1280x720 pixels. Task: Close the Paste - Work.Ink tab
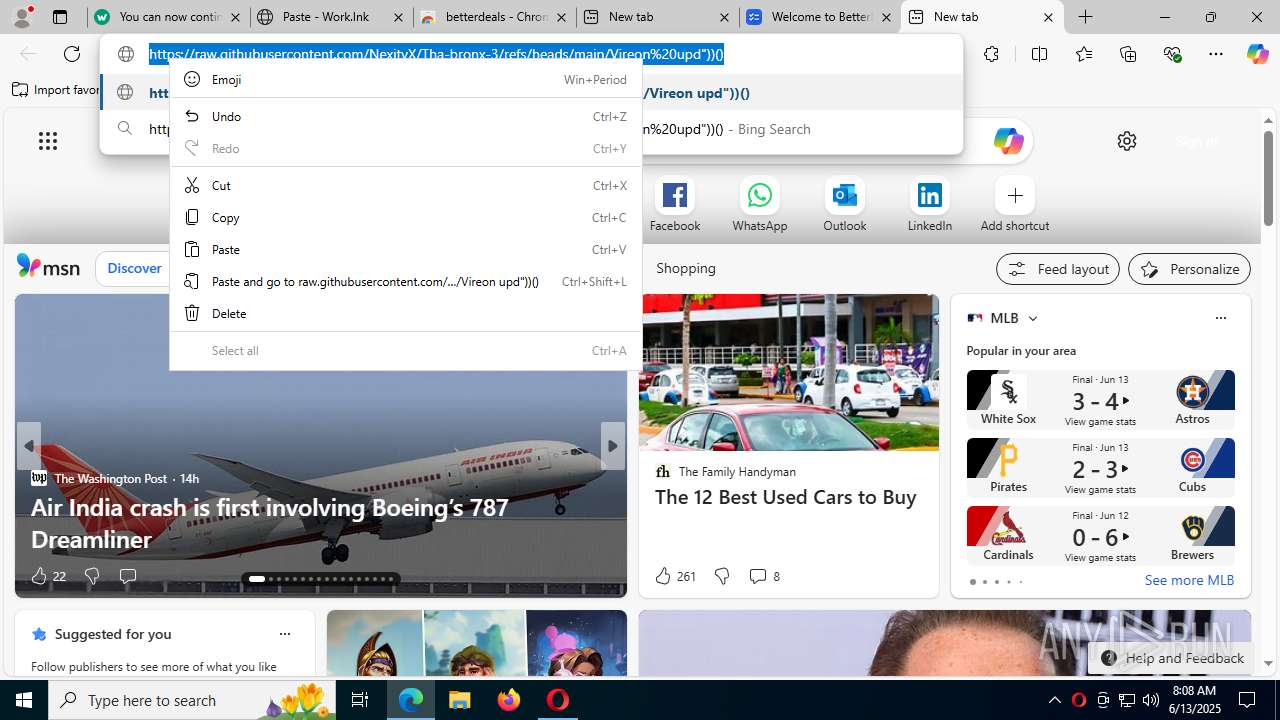(397, 17)
